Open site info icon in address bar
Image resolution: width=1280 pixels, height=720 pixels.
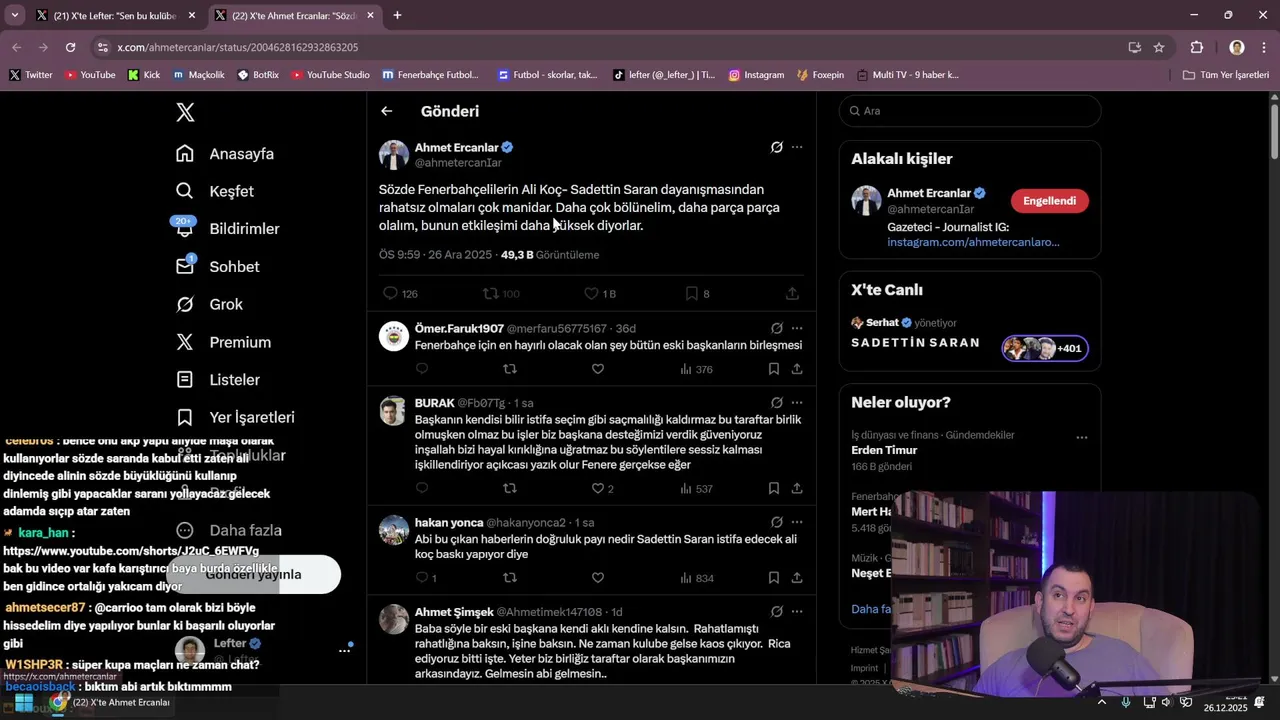click(102, 47)
